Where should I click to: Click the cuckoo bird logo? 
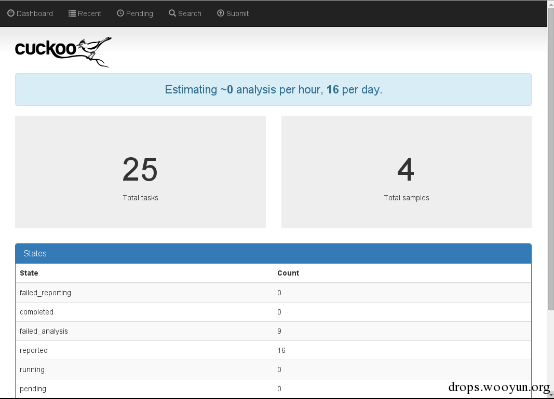pos(94,51)
